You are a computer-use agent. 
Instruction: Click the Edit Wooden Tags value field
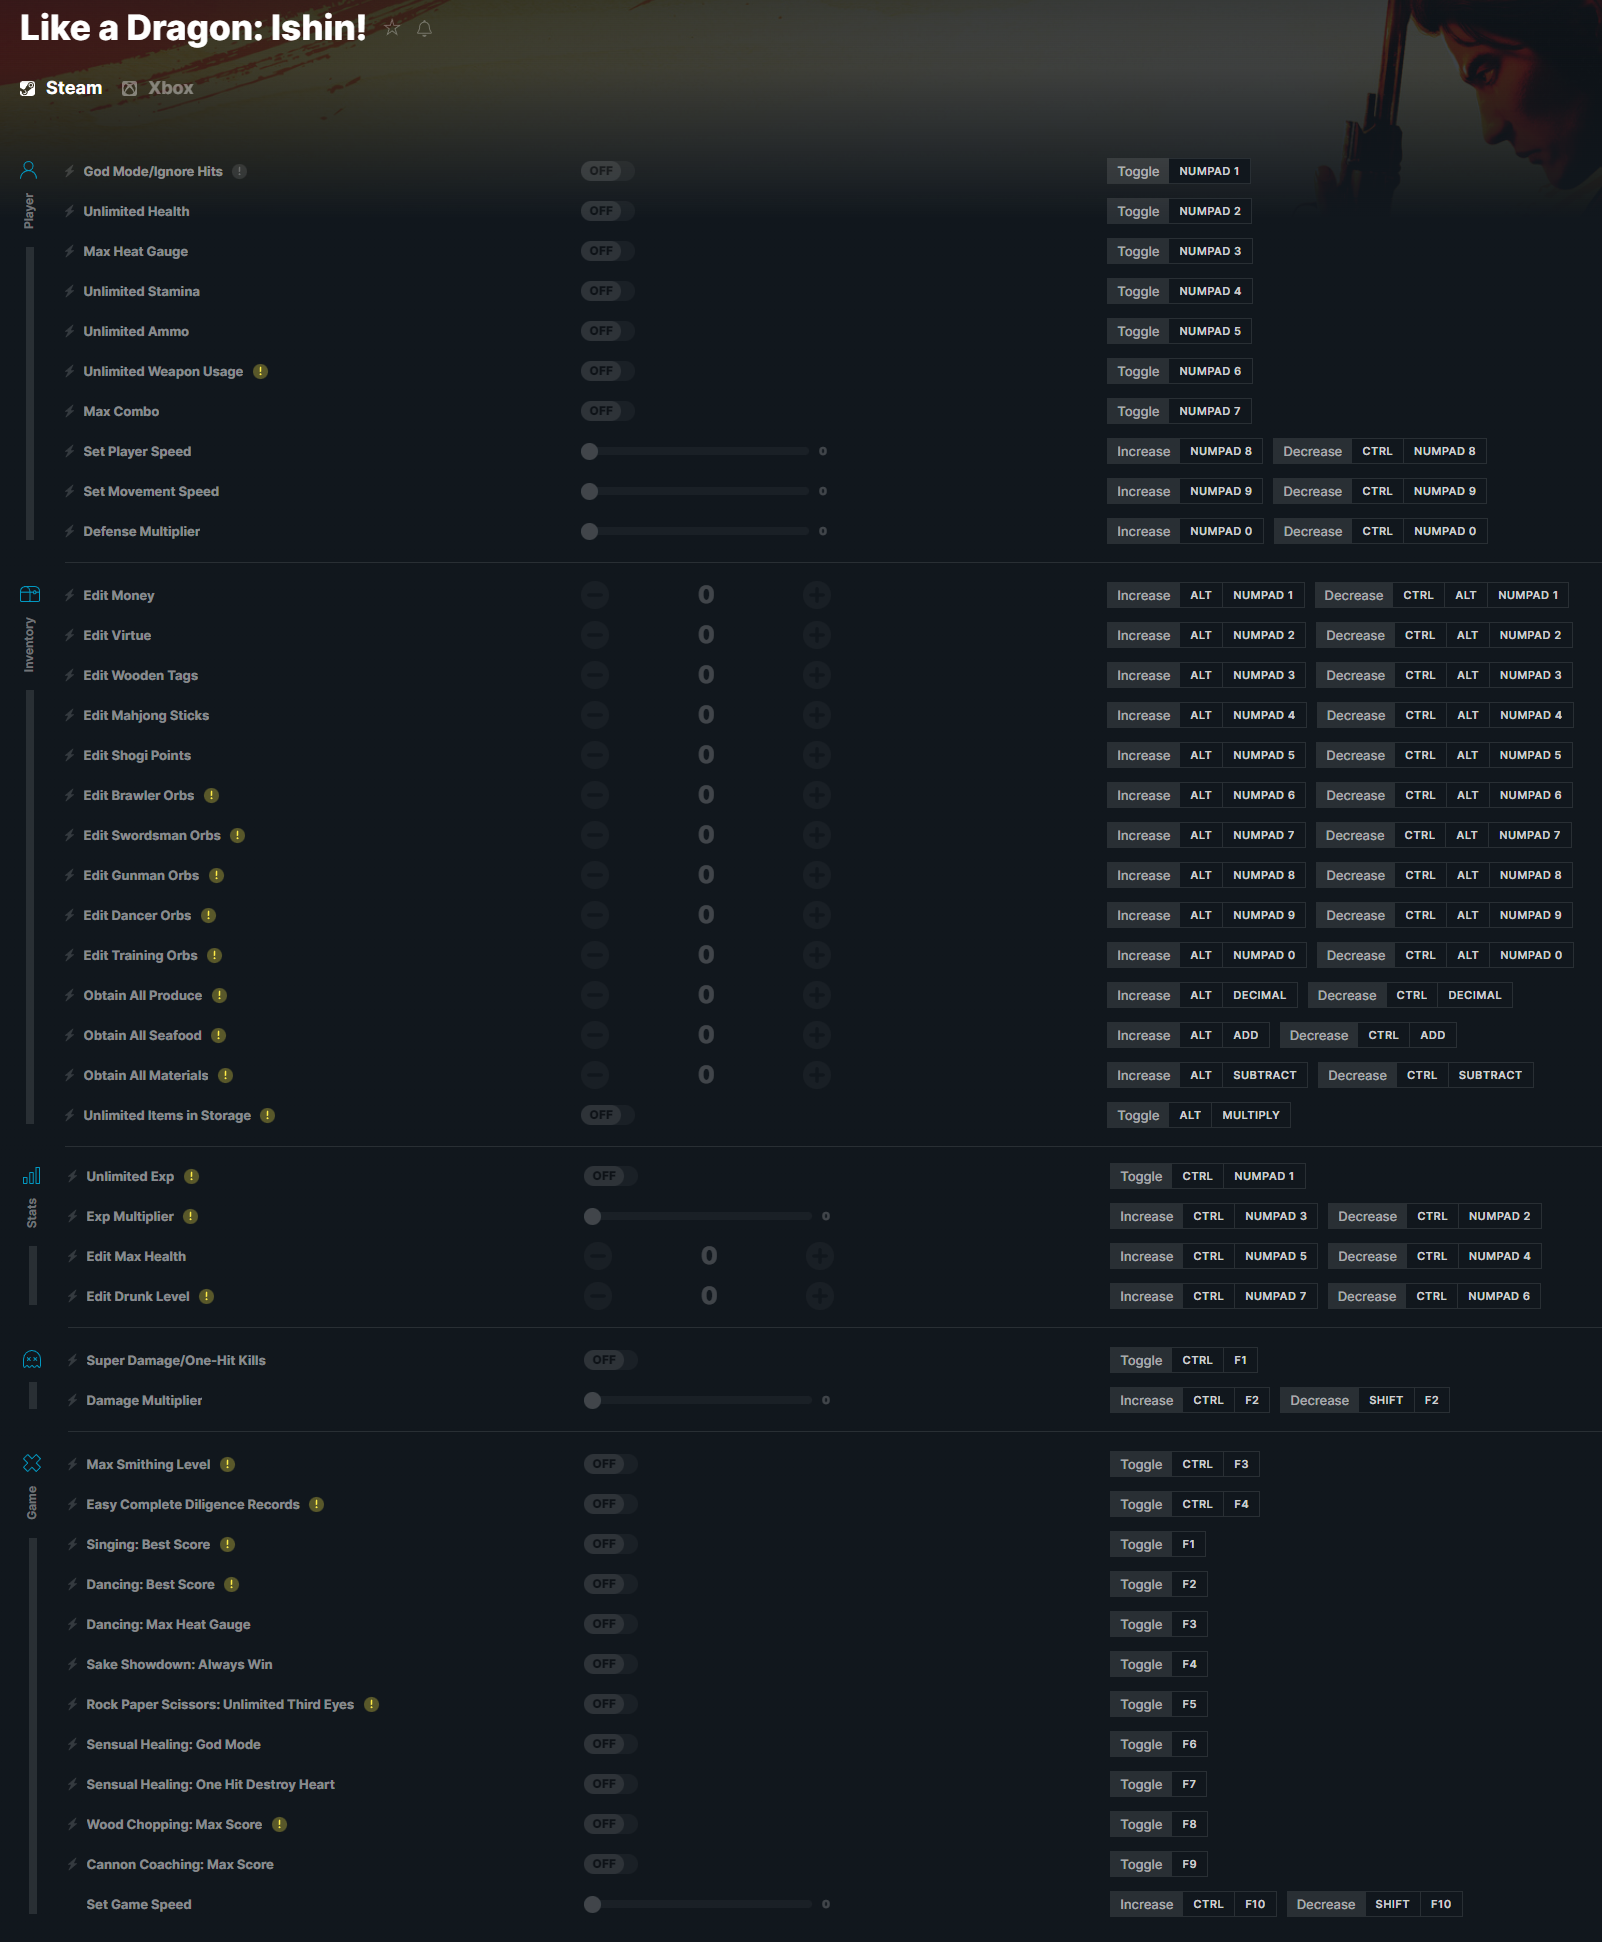(706, 675)
